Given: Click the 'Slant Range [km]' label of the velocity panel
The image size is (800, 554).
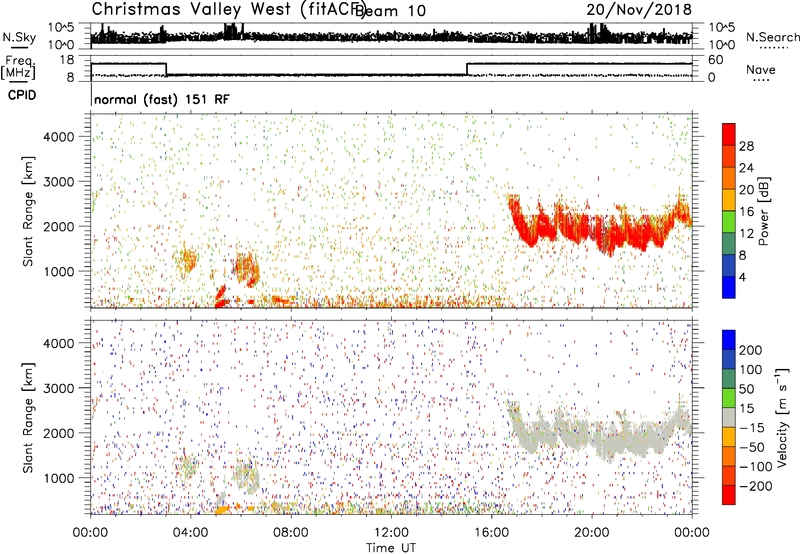Looking at the screenshot, I should tap(28, 418).
